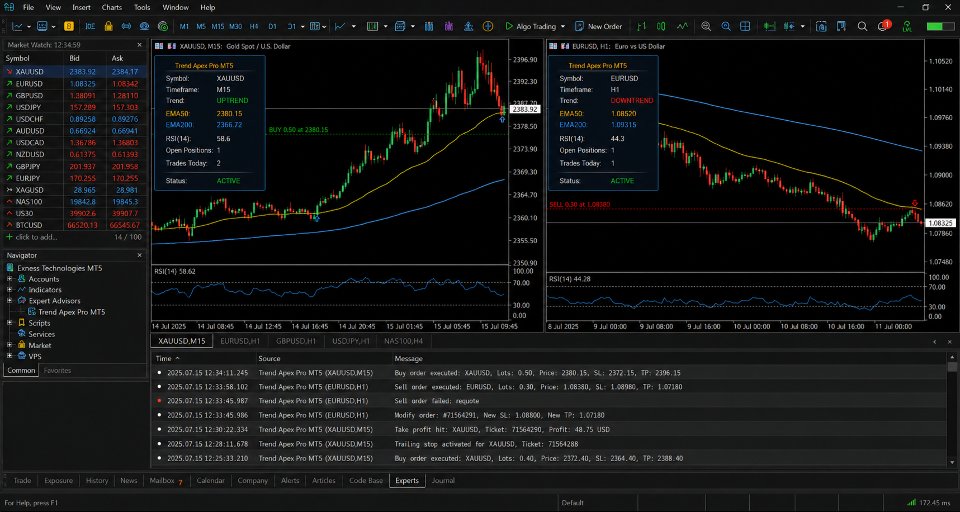Click the zoom out magnifier icon
960x512 pixels.
point(706,26)
